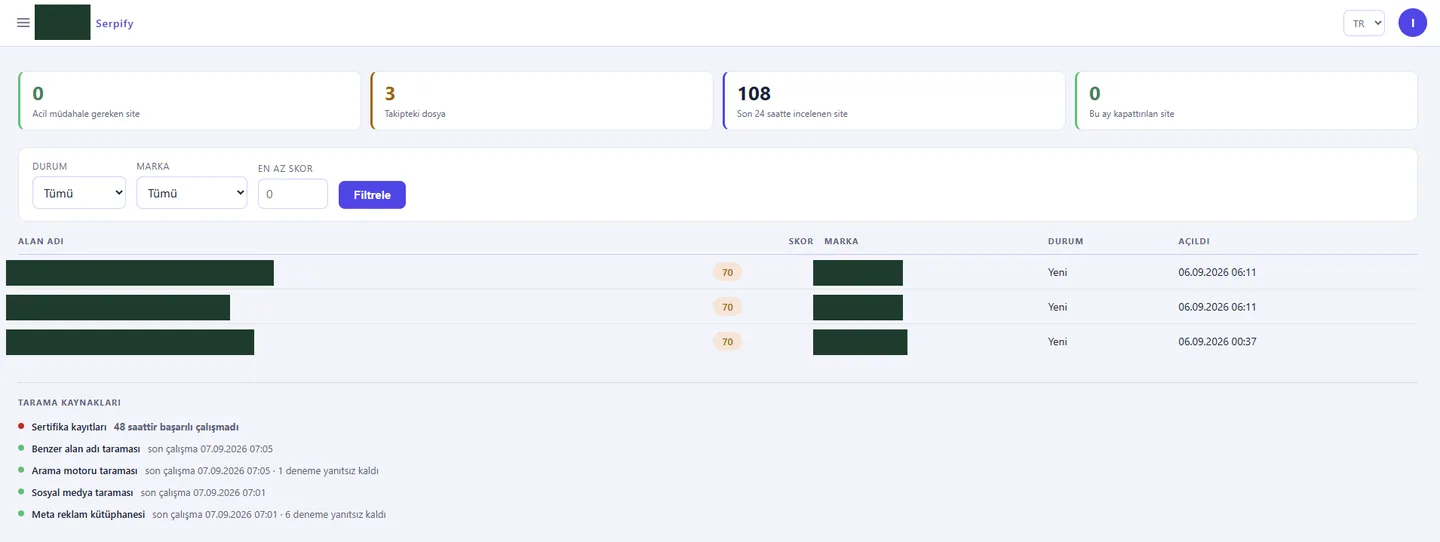
Task: Open the Bu ay kapattırılan site card
Action: pos(1246,101)
